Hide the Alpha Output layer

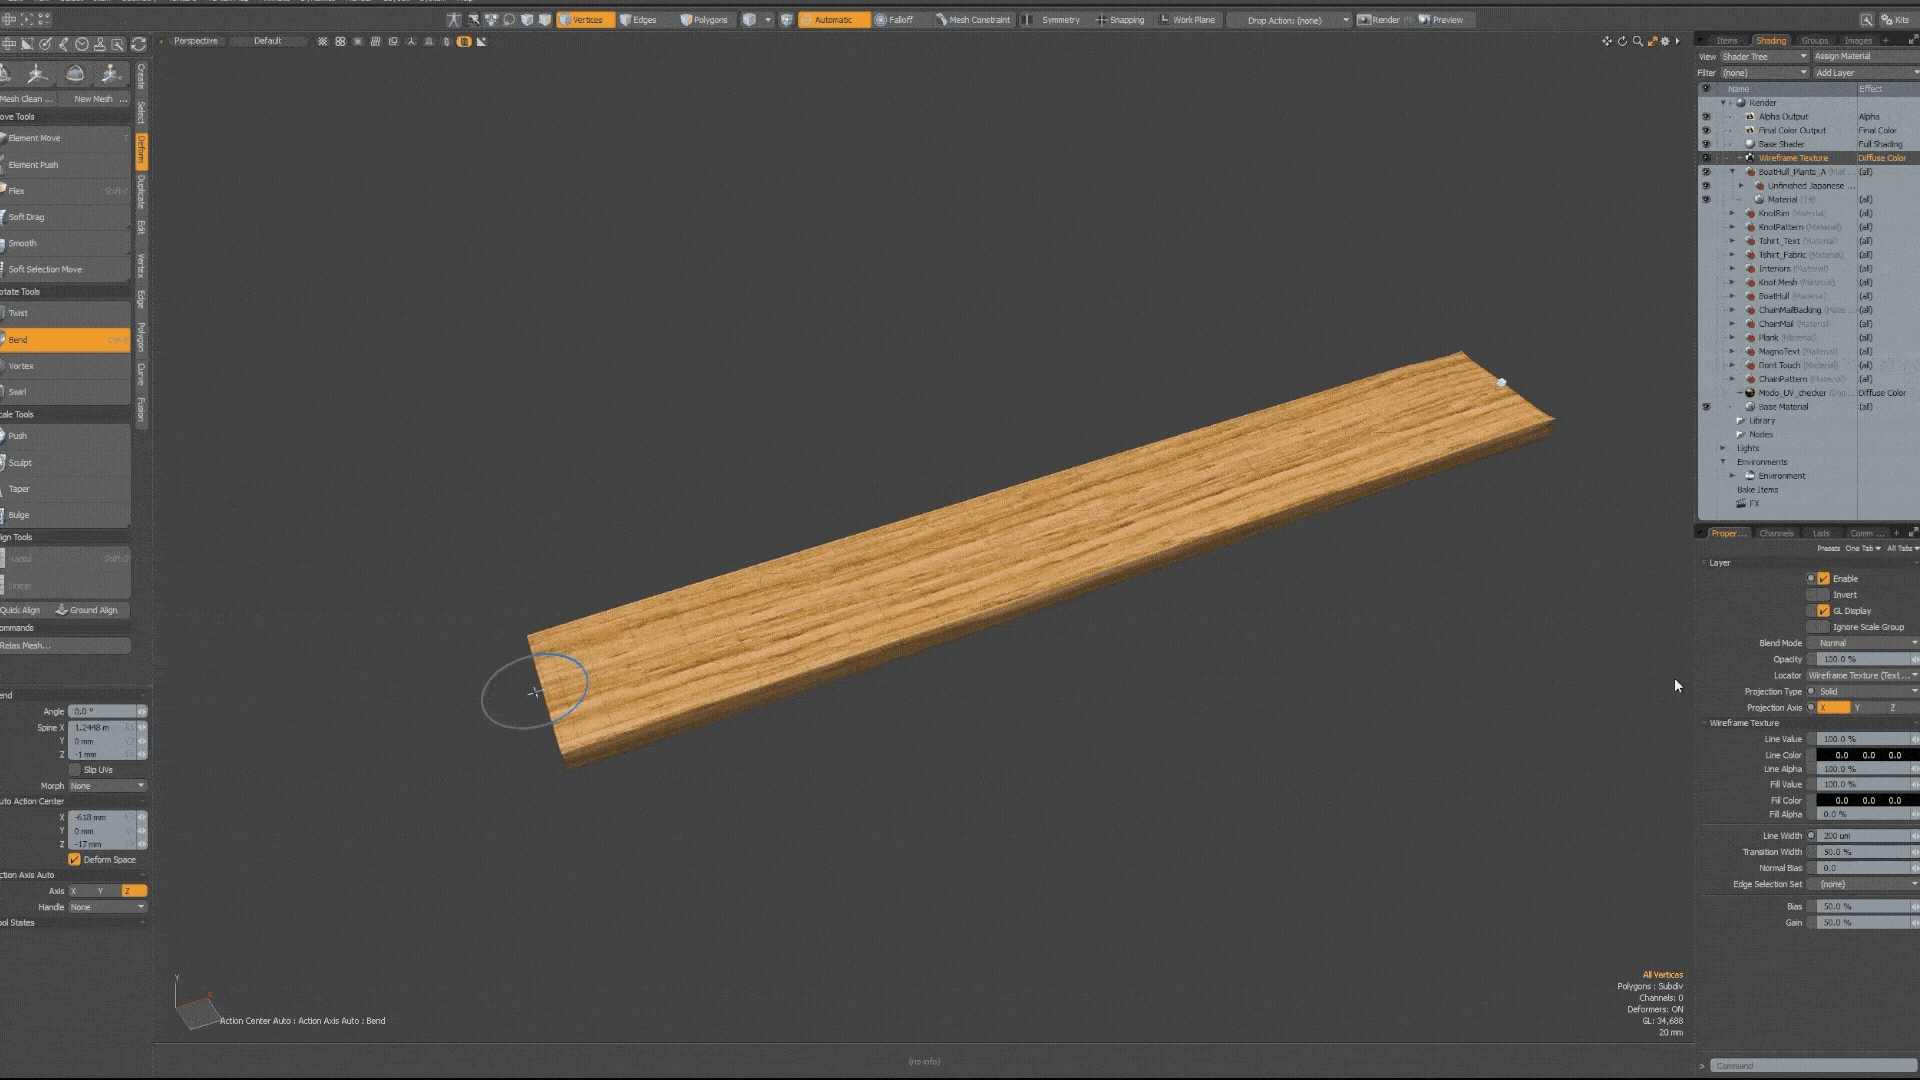(1706, 117)
